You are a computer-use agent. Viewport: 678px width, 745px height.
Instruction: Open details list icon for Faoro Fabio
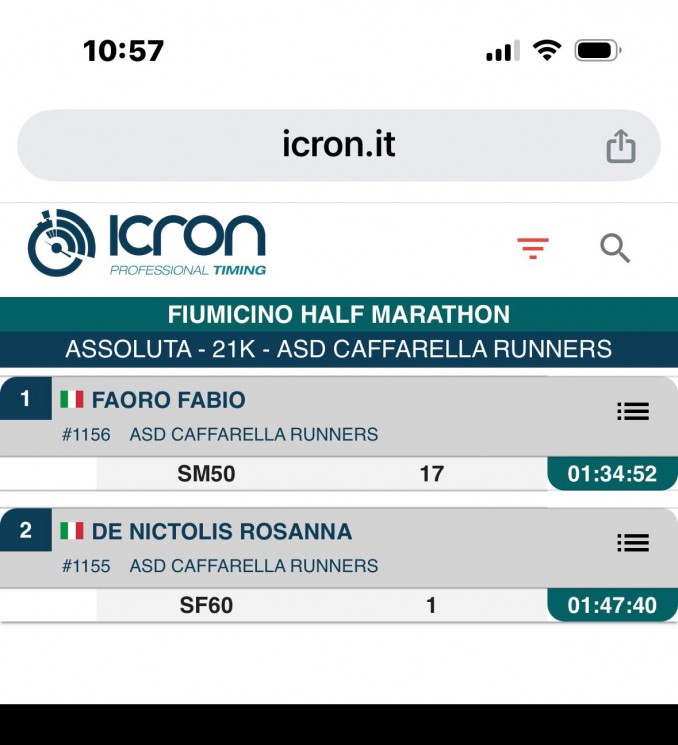633,411
